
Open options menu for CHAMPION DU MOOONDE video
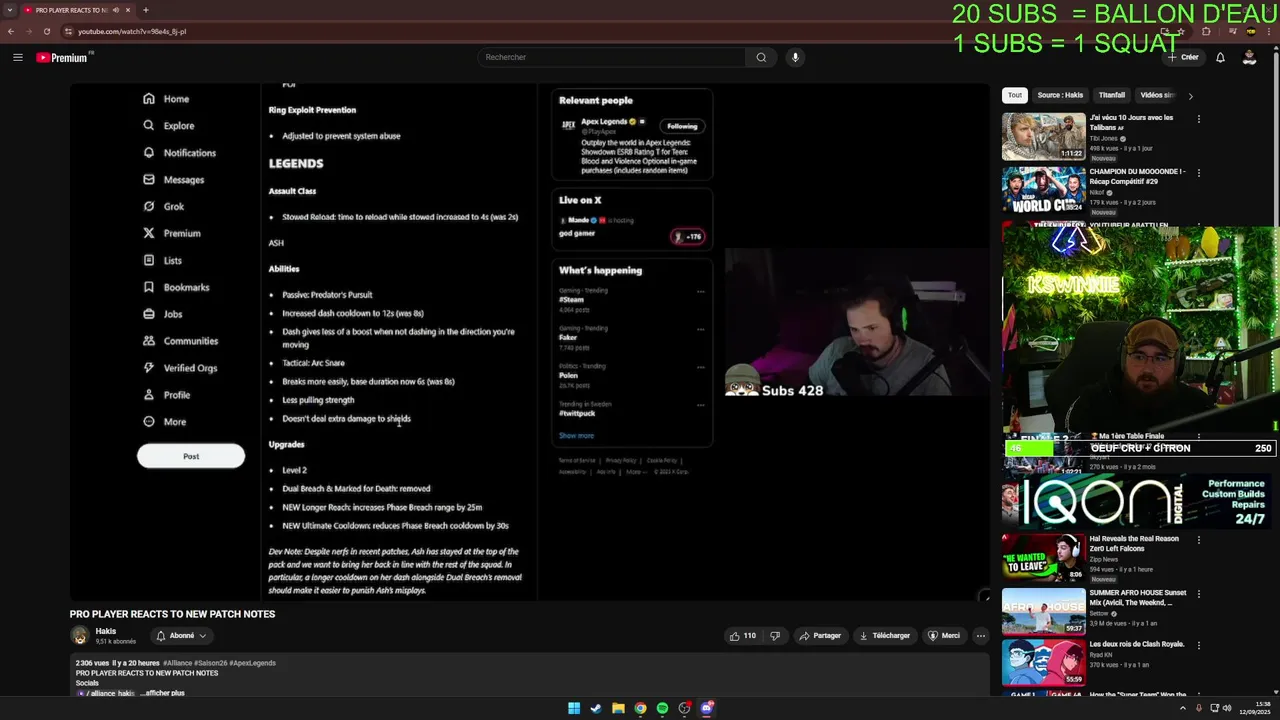1199,173
